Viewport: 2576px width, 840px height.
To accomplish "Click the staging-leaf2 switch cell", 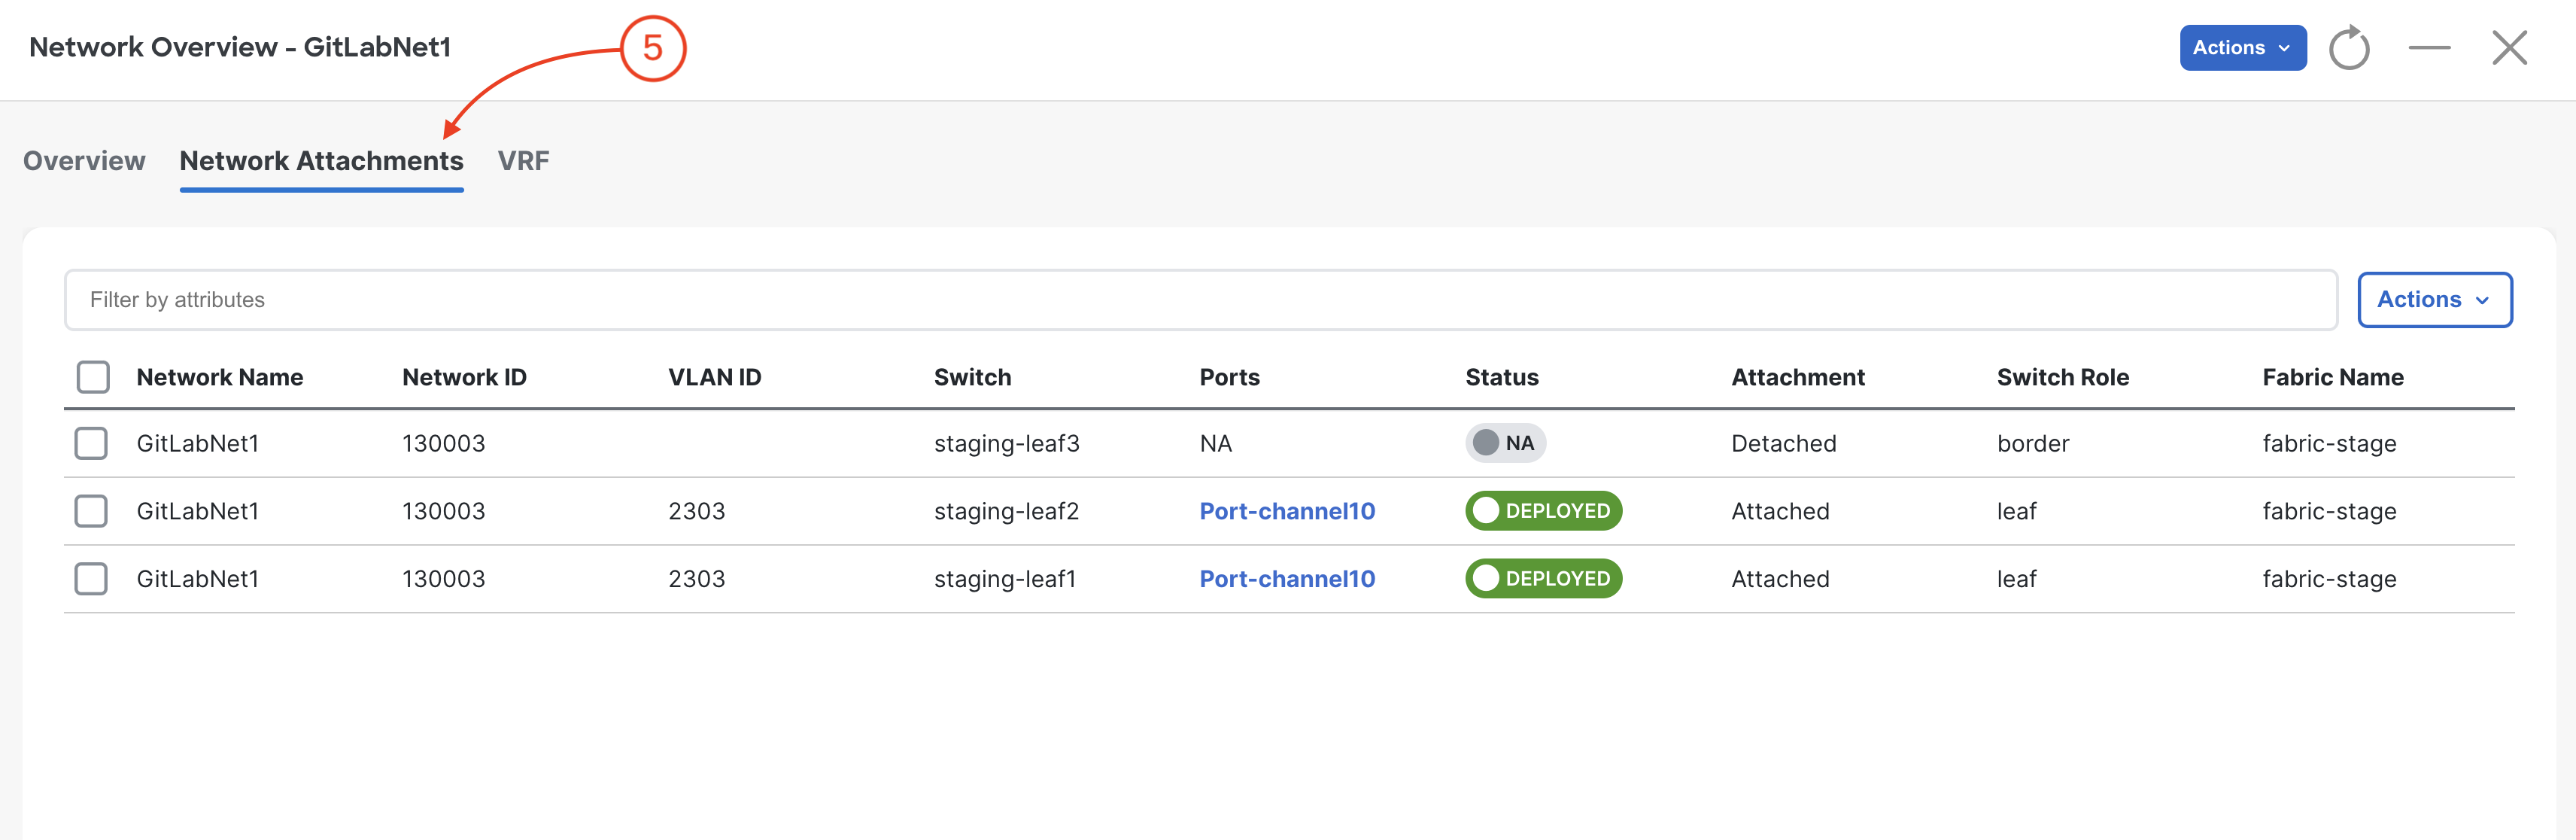I will tap(1006, 511).
